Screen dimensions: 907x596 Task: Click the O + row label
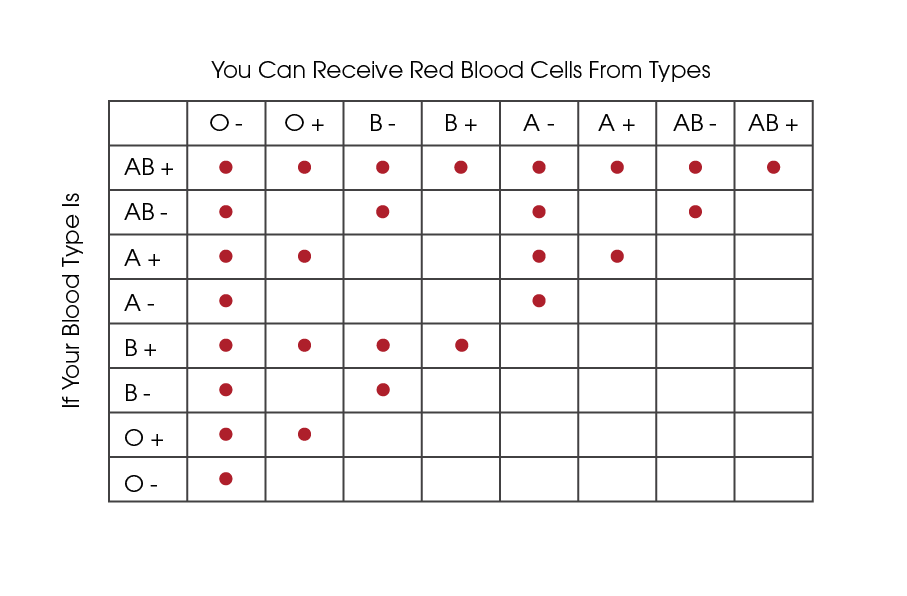[x=144, y=437]
